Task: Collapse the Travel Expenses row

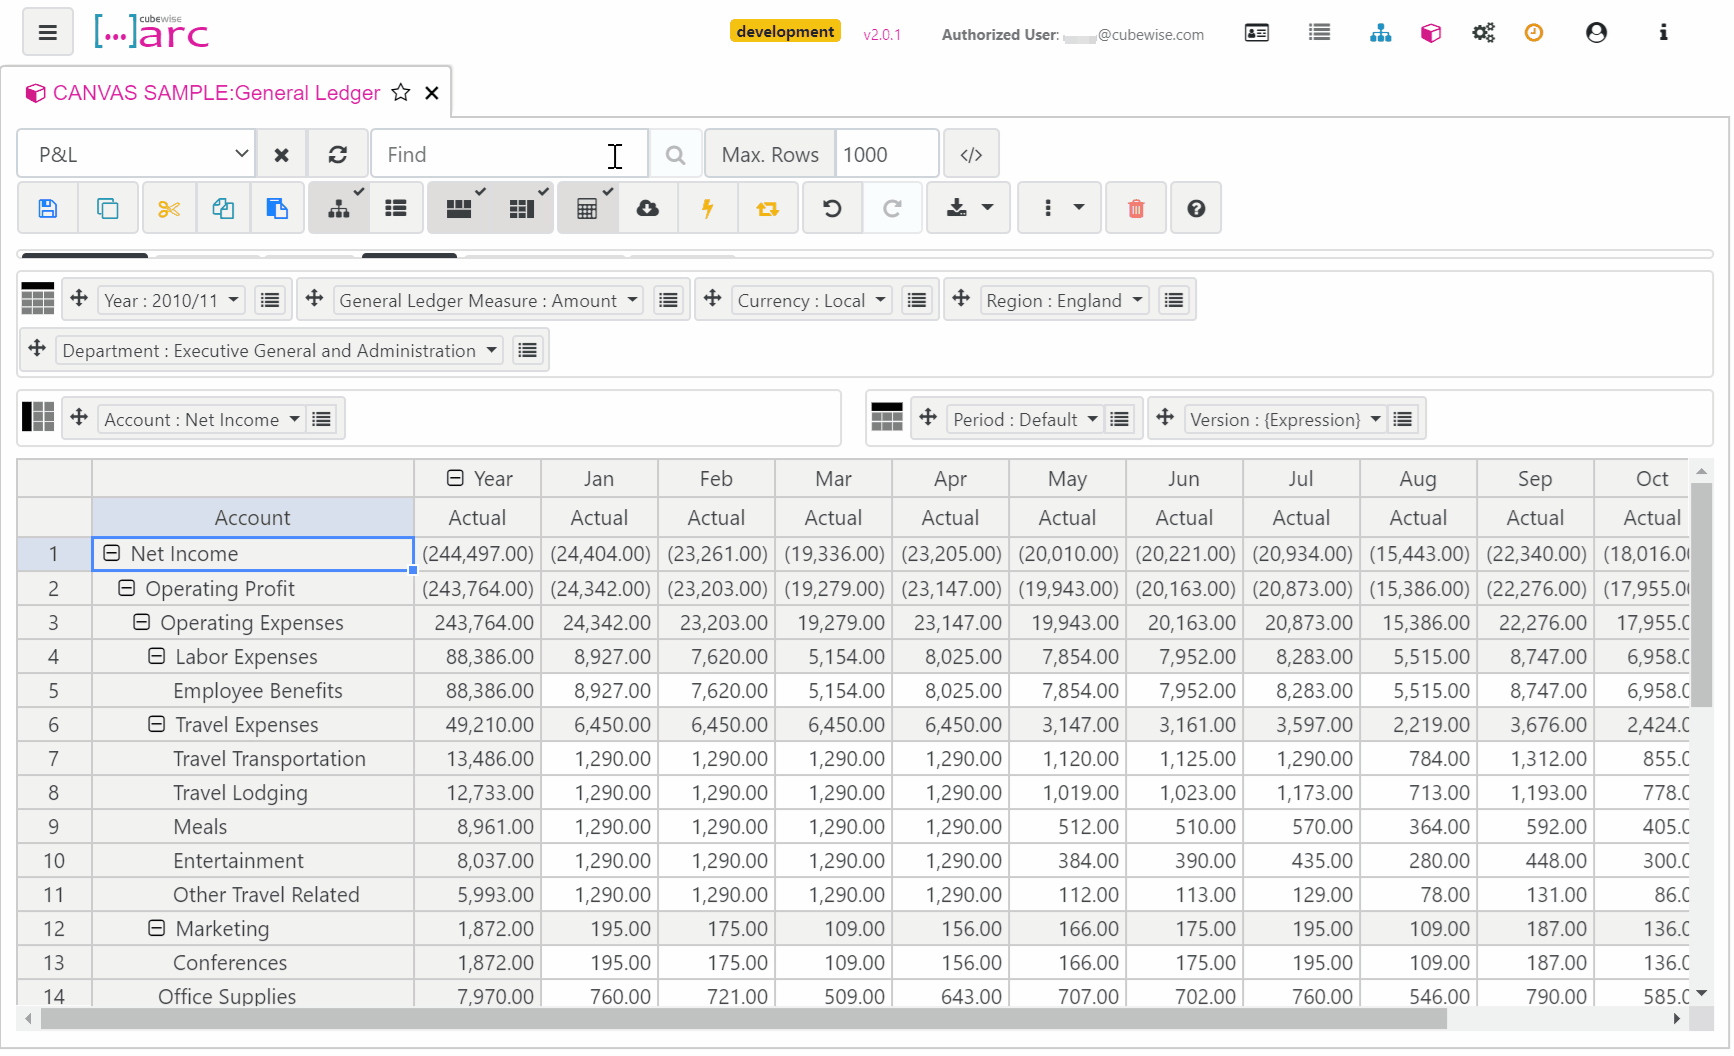Action: (x=157, y=724)
